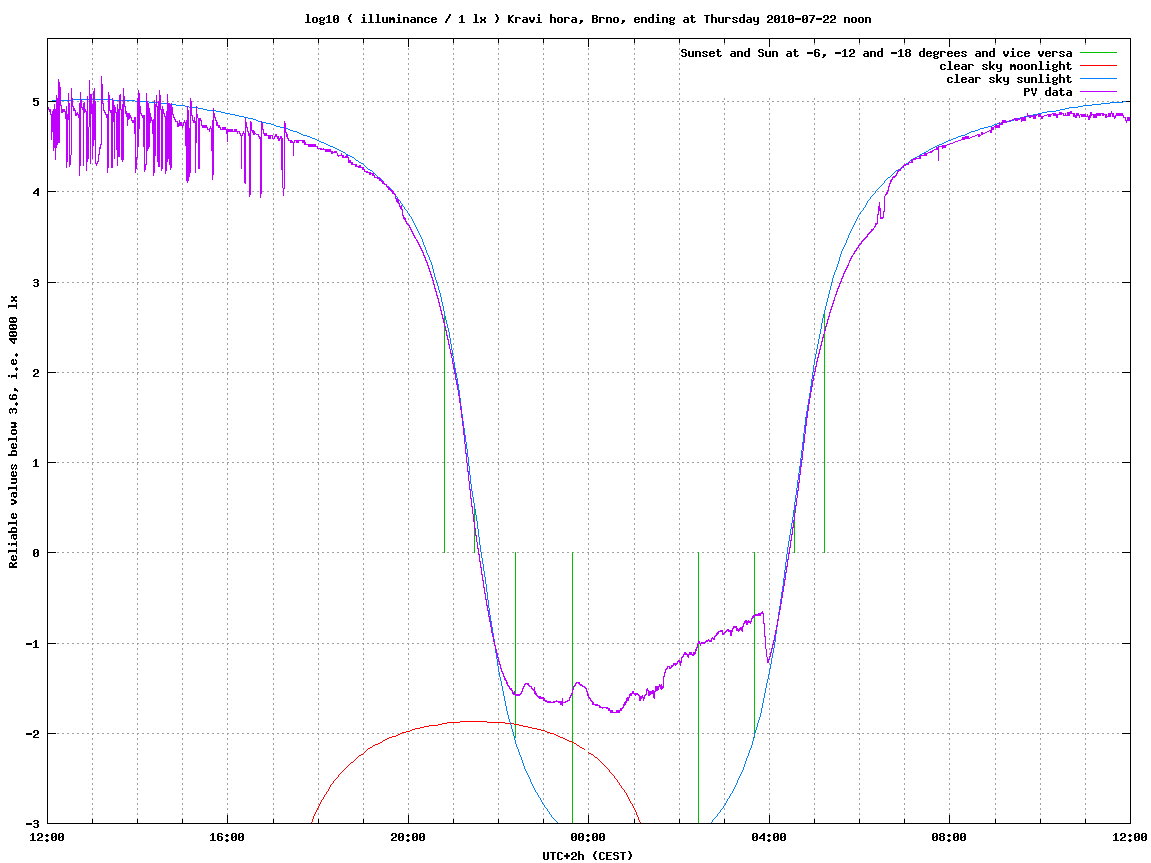This screenshot has height=863, width=1151.
Task: Select the 'PV data' legend label
Action: click(1047, 92)
